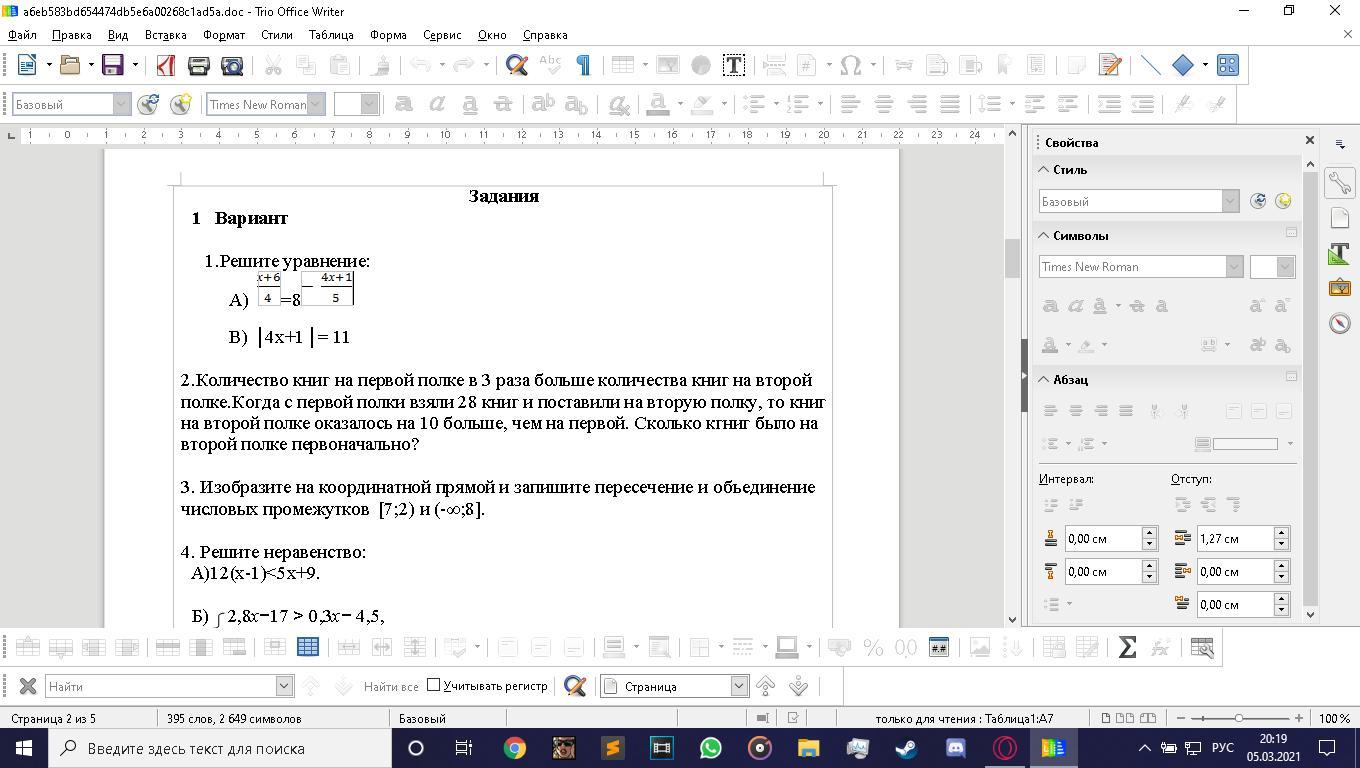1360x768 pixels.
Task: Insert a text box
Action: coord(733,65)
